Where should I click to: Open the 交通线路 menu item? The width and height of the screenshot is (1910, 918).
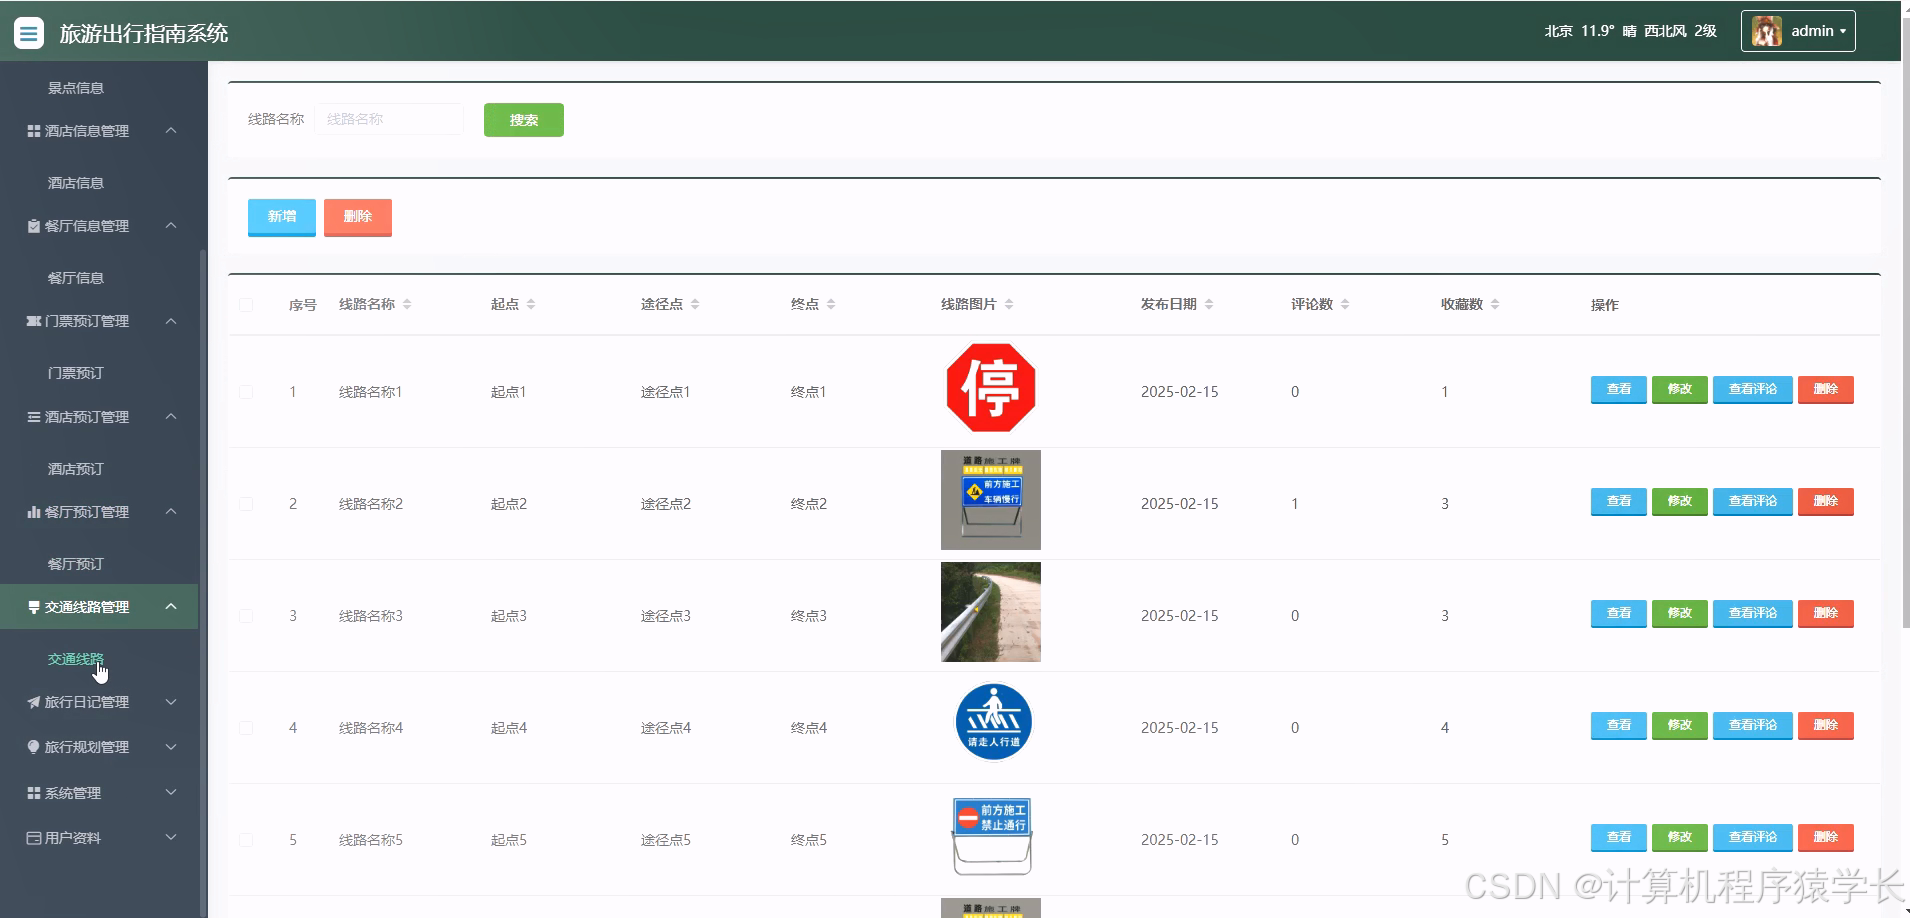click(x=76, y=659)
